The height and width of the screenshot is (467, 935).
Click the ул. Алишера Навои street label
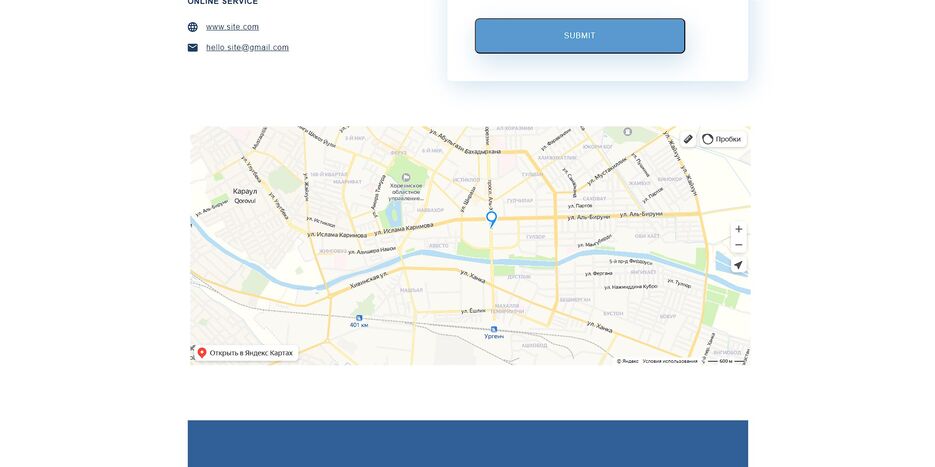pyautogui.click(x=372, y=250)
